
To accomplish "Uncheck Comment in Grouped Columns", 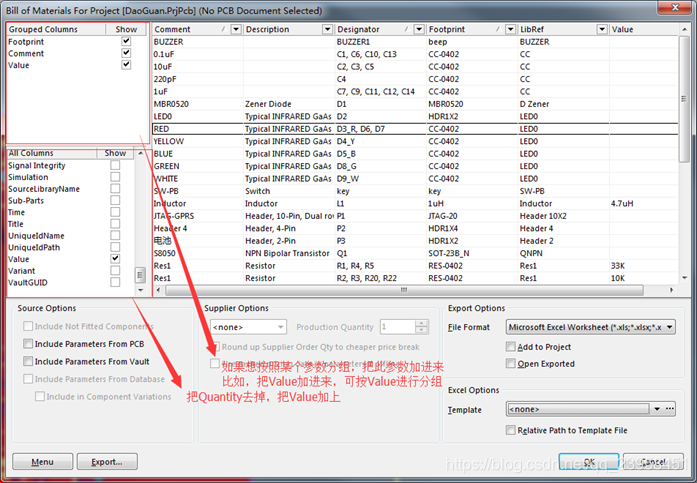I will pyautogui.click(x=126, y=53).
